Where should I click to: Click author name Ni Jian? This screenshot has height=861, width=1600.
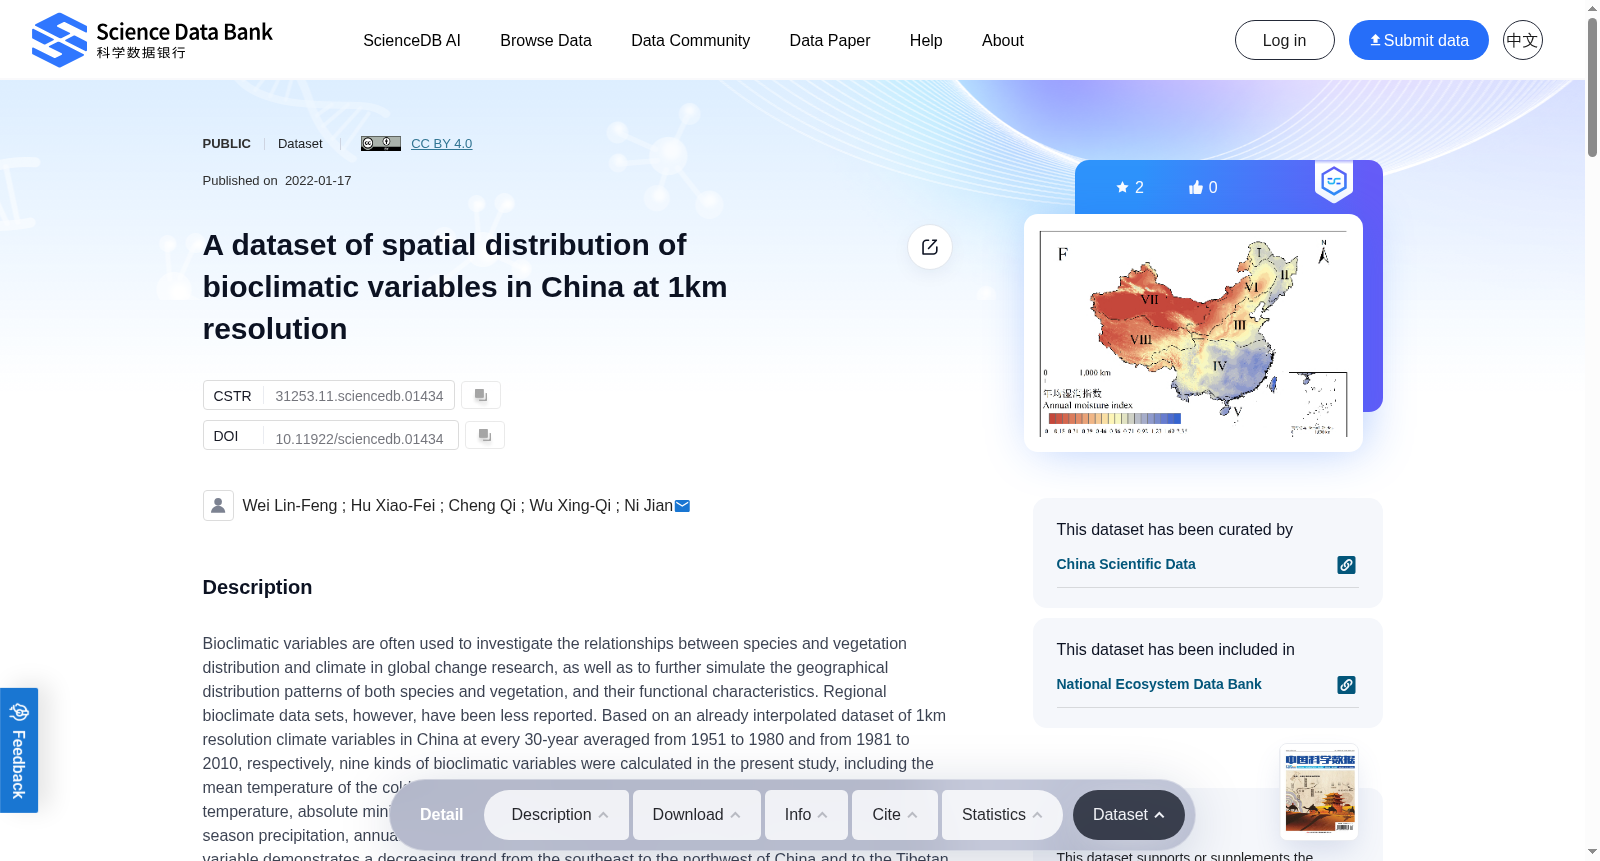point(649,506)
